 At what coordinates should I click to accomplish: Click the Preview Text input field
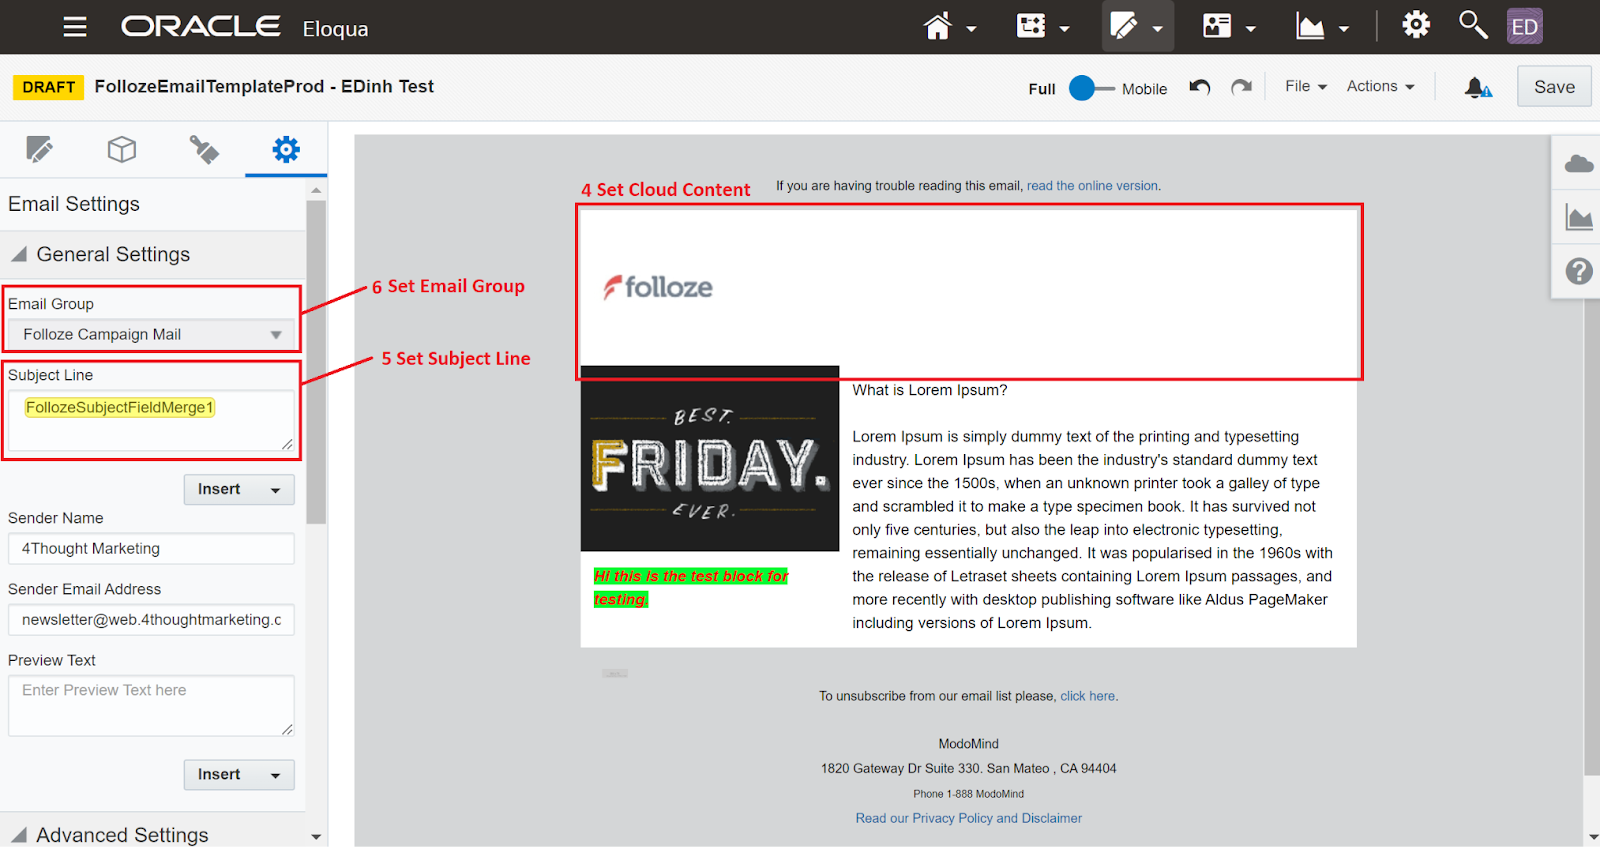coord(150,705)
